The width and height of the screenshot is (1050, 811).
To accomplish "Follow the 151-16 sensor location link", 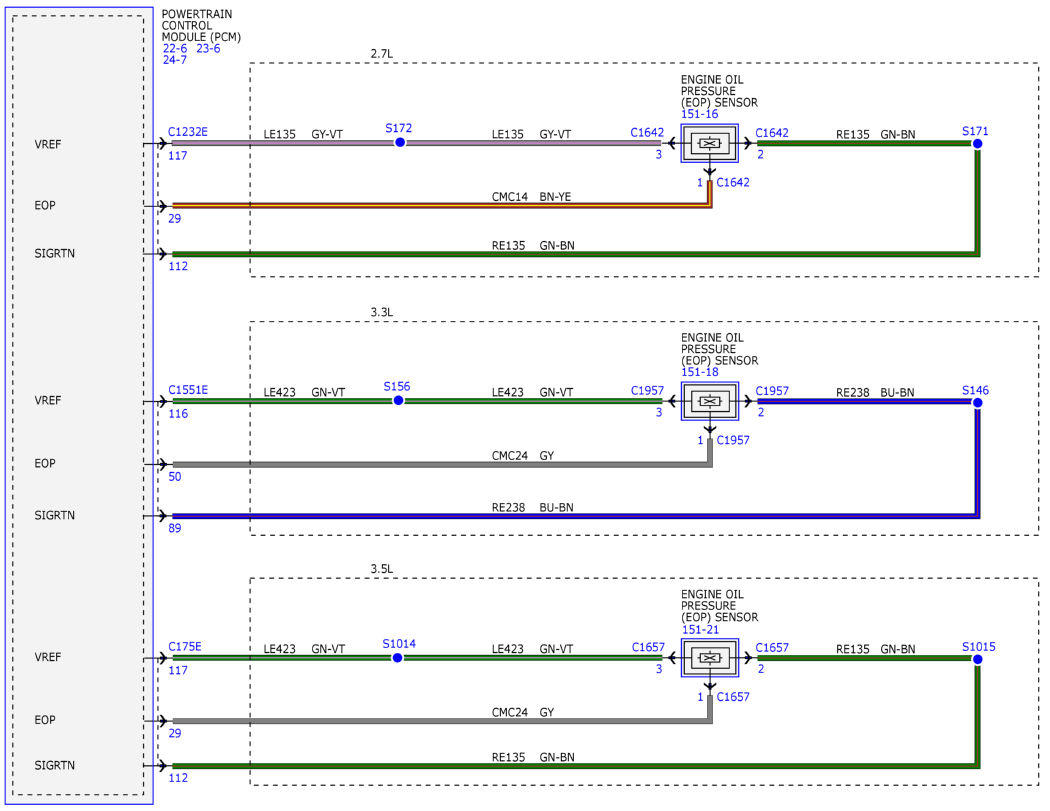I will click(700, 114).
